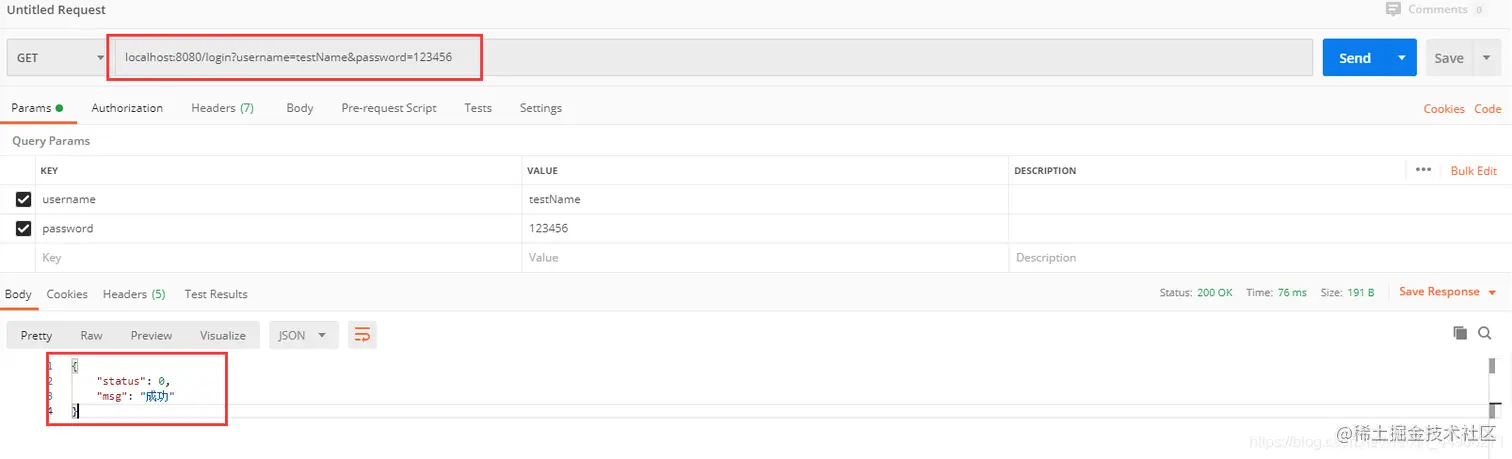Open the Comments panel icon

1393,9
